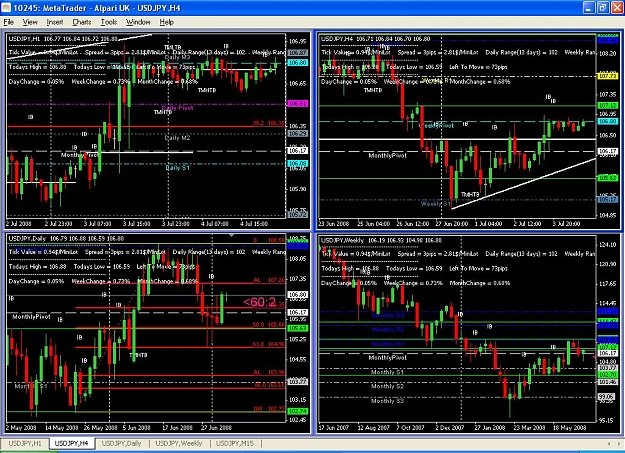Switch to the USDJPY,M15 chart tab
This screenshot has height=453, width=625.
235,443
